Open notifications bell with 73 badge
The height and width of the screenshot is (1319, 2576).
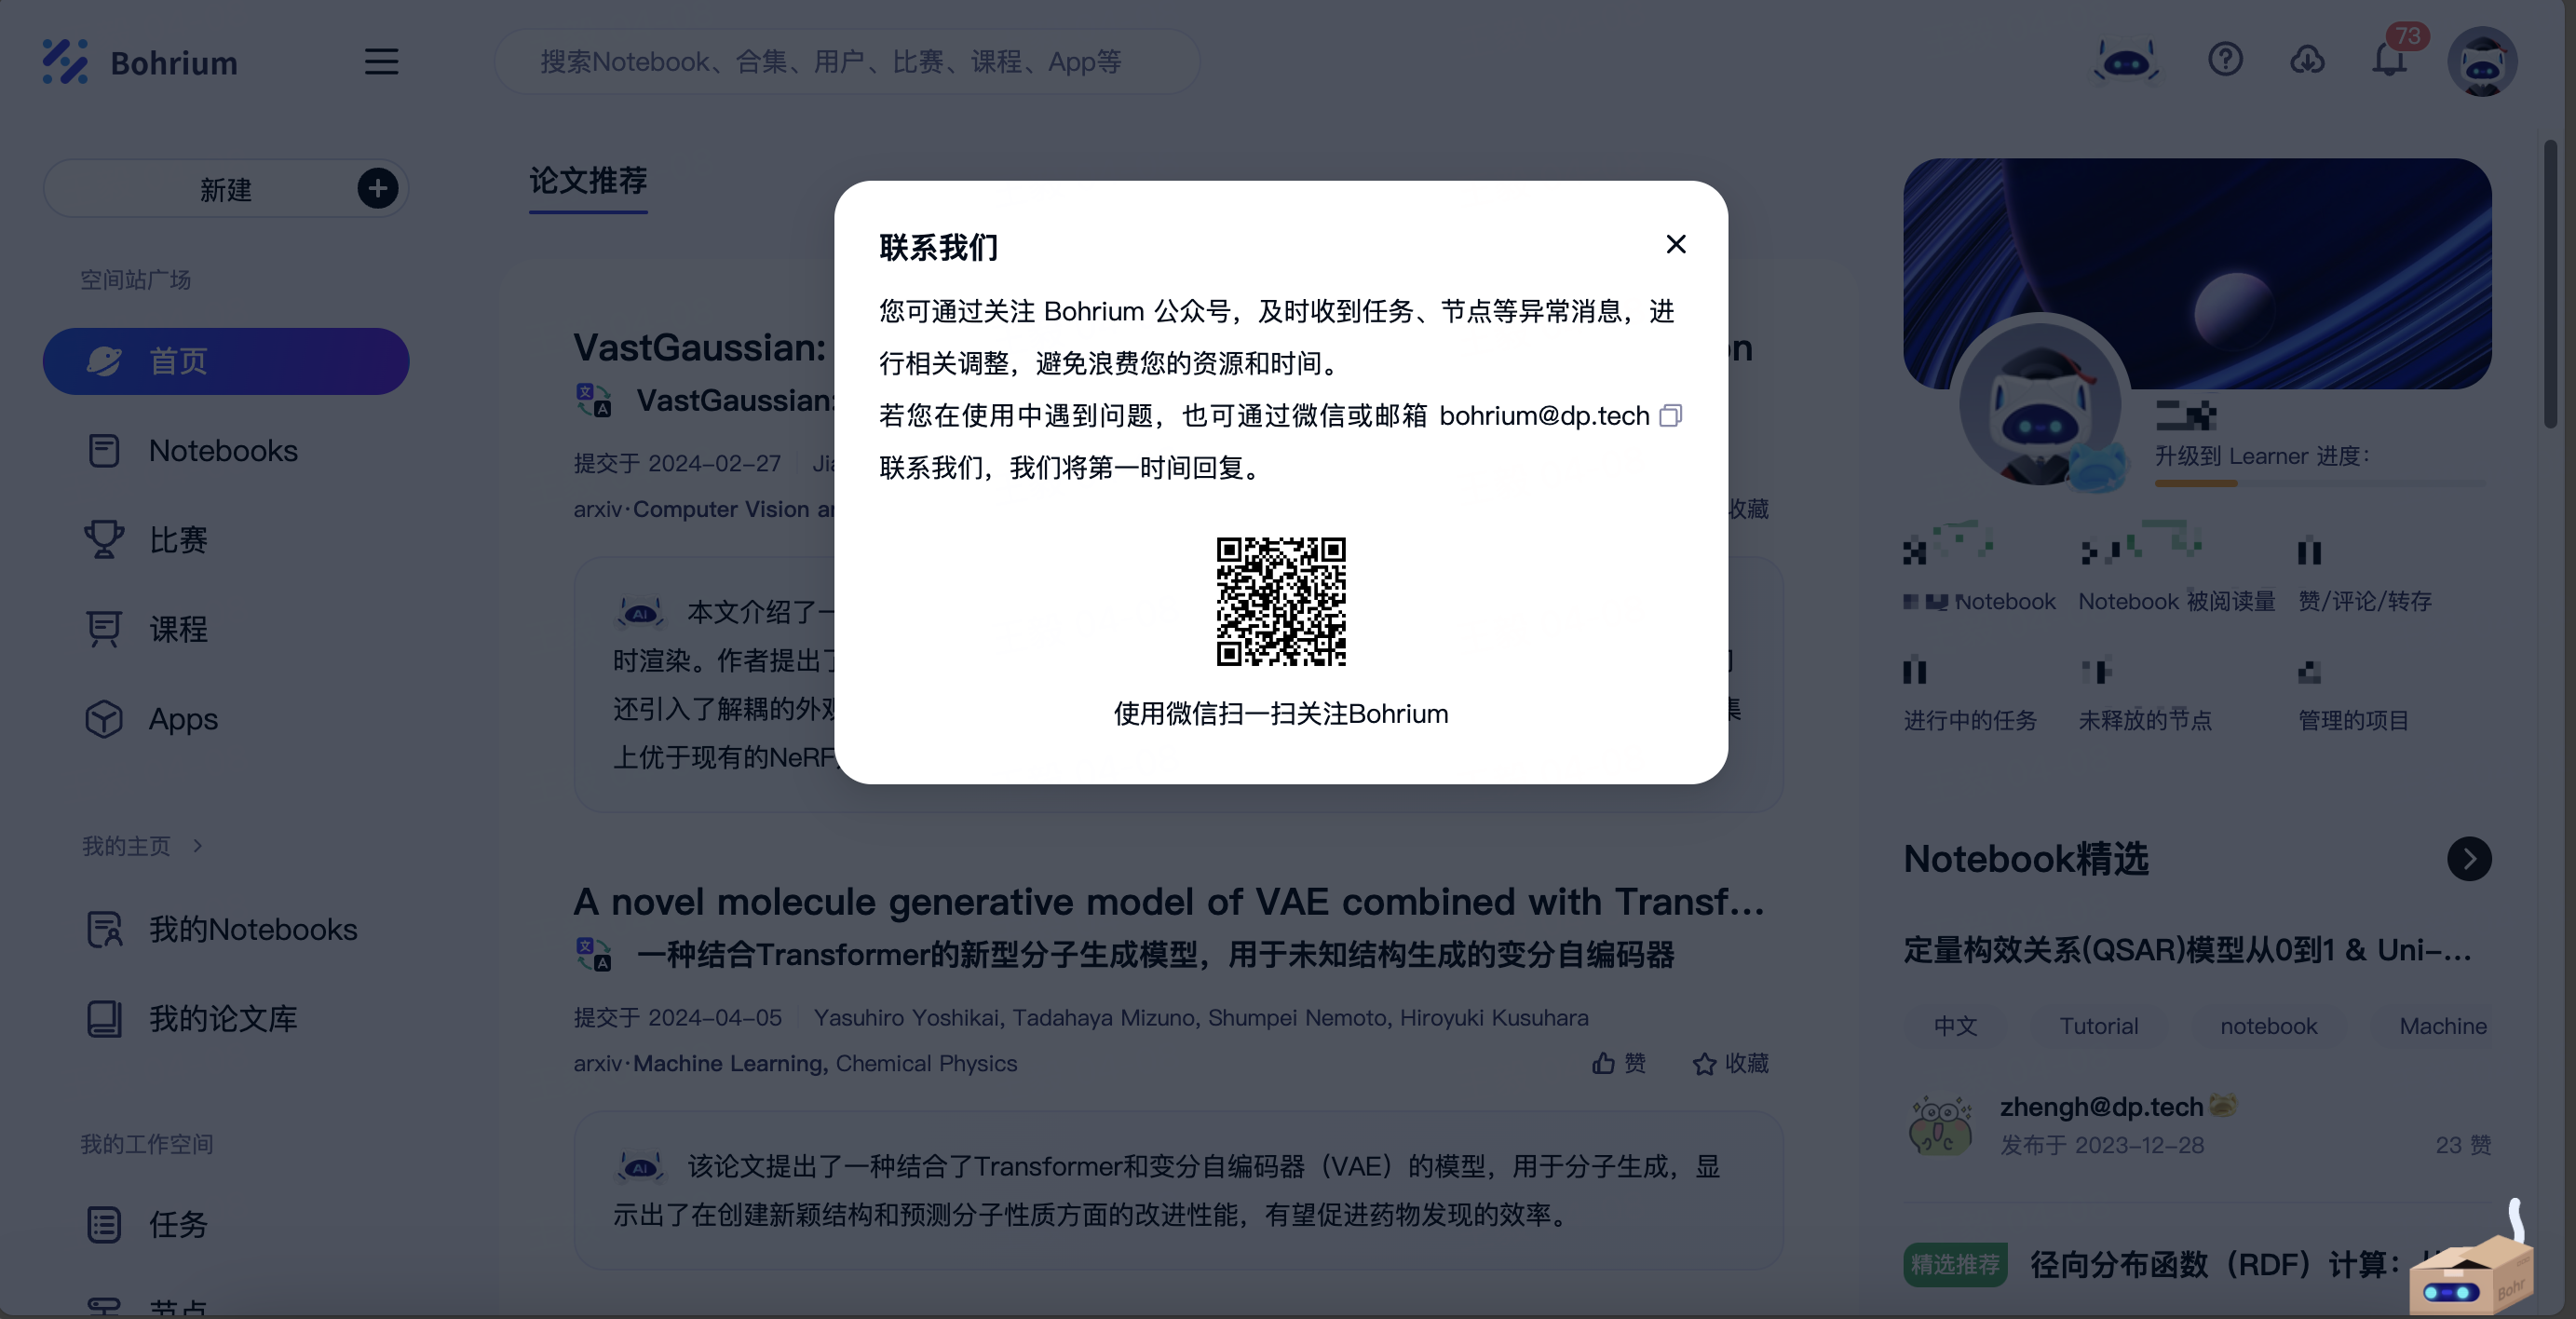[x=2390, y=60]
